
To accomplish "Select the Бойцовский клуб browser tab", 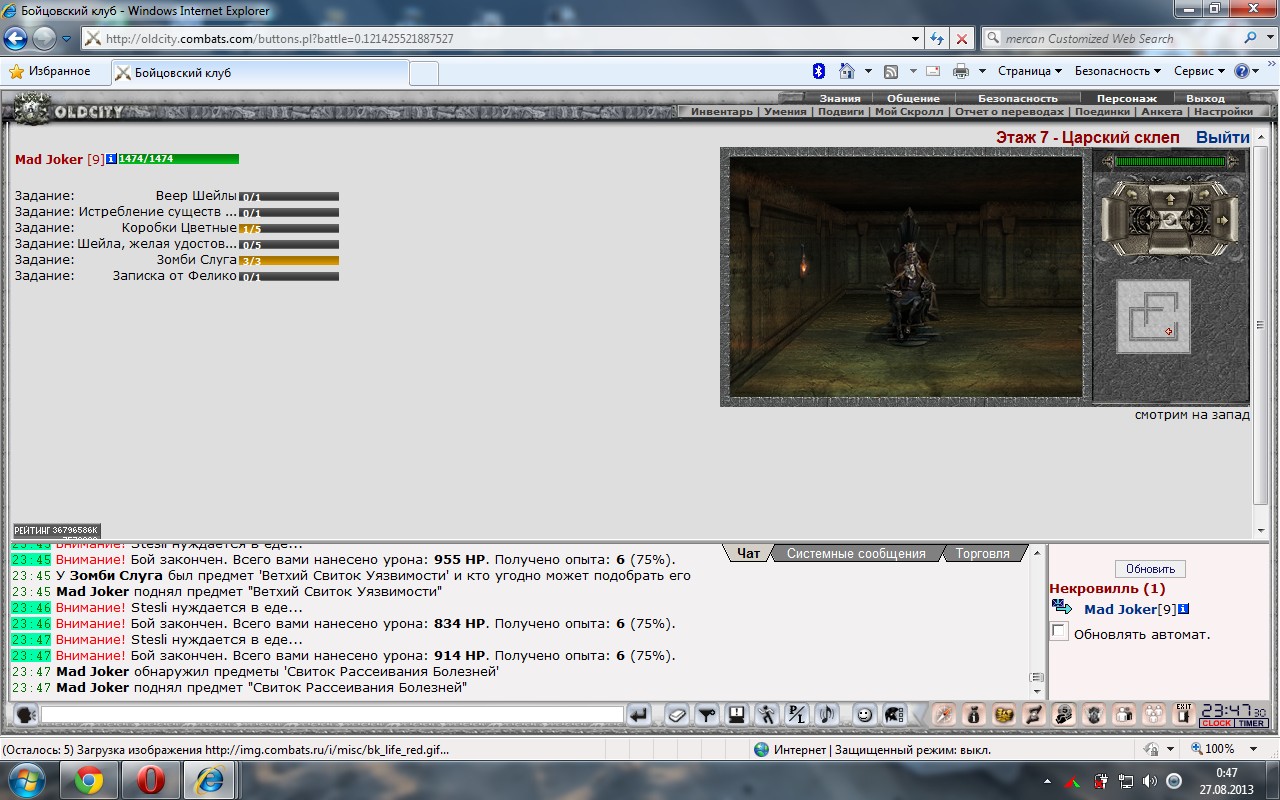I will (260, 73).
